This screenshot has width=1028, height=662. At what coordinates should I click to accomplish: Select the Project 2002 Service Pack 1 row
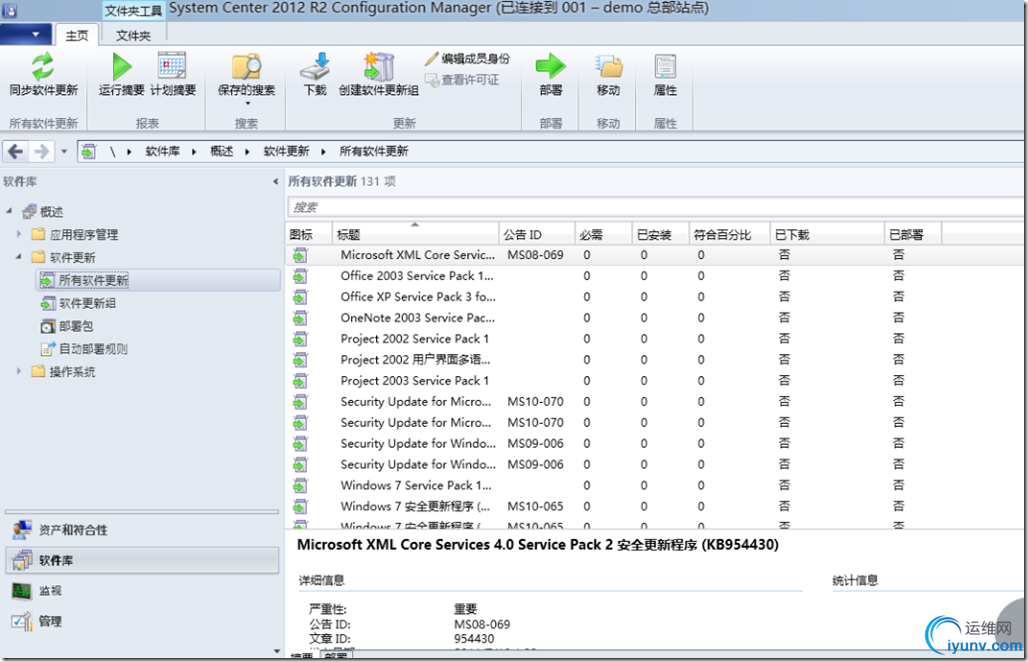coord(656,339)
